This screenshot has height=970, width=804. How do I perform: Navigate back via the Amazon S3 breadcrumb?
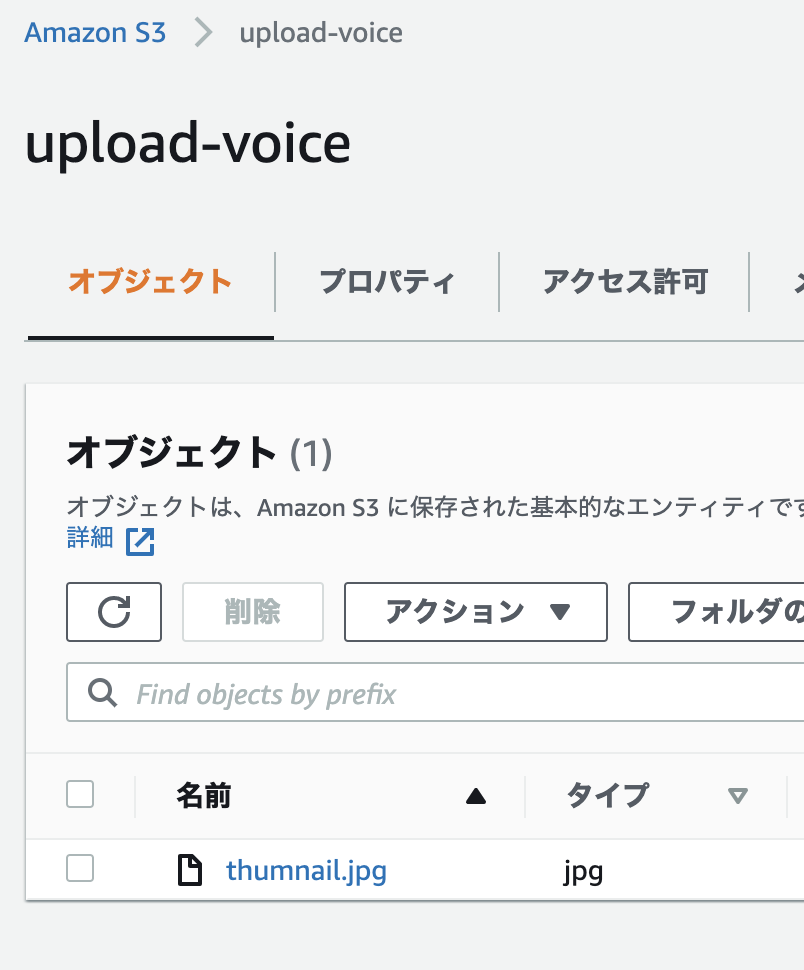pos(95,31)
